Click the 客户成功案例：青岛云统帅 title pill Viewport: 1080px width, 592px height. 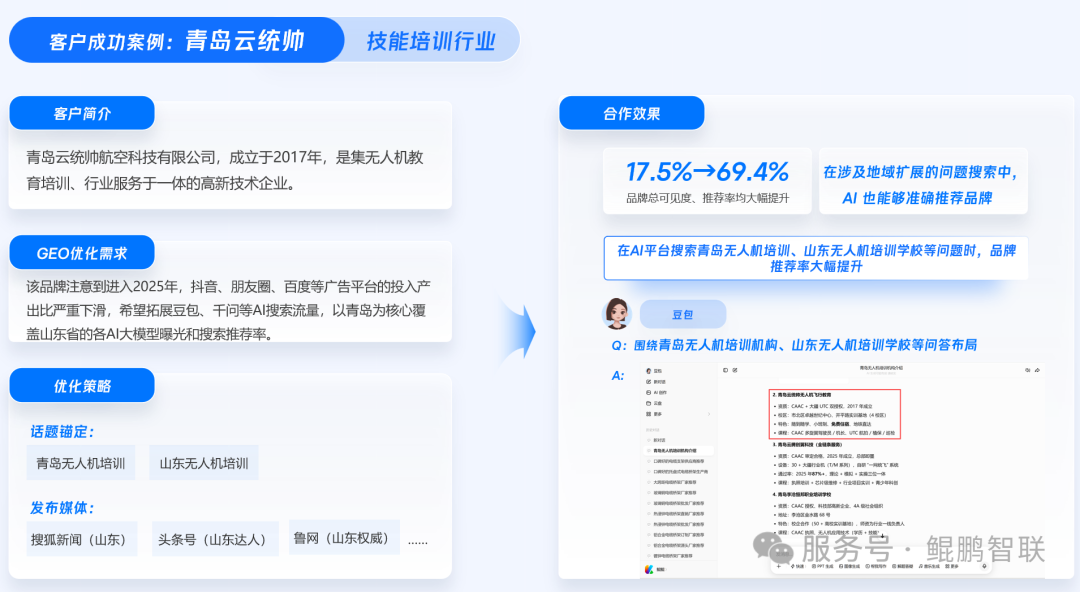tap(176, 41)
